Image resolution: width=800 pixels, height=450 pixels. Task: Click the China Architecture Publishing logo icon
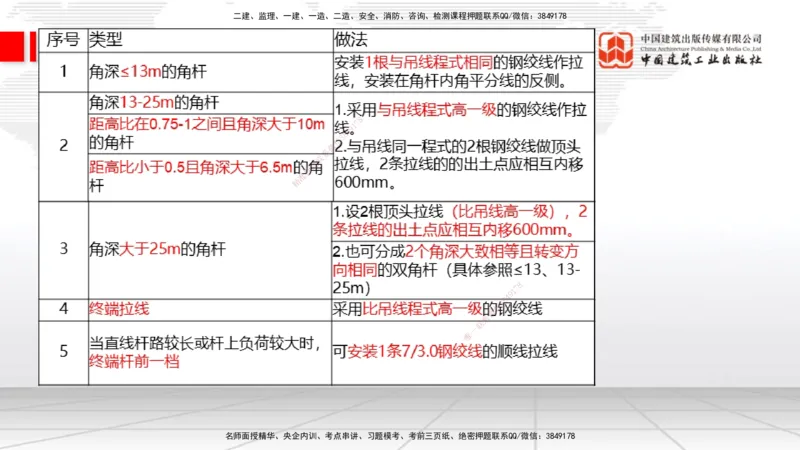click(x=616, y=50)
